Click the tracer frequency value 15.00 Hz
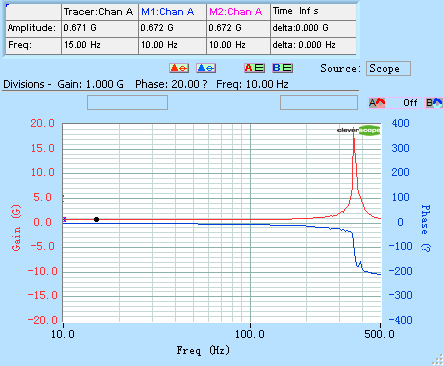The image size is (444, 366). point(82,45)
